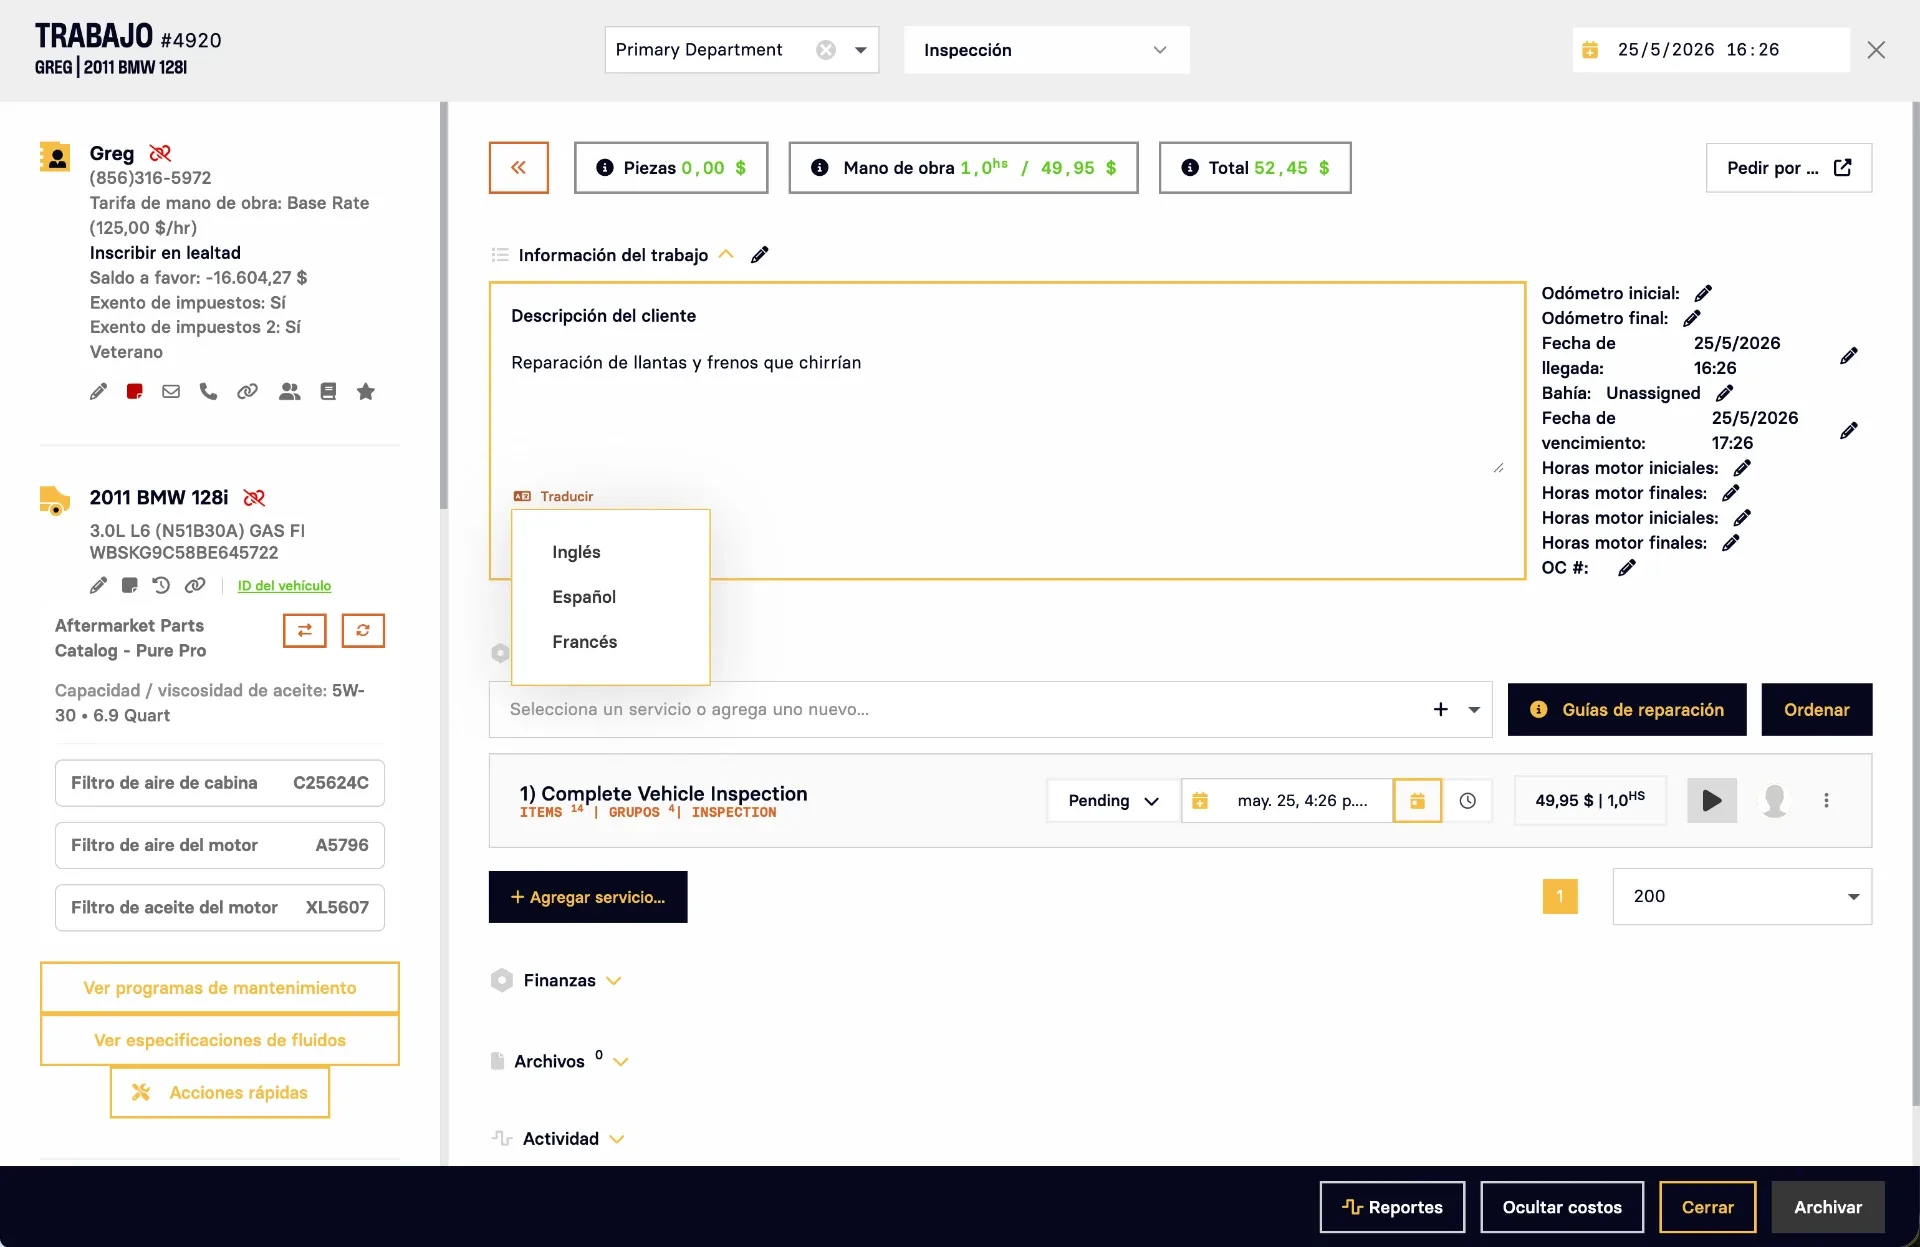The image size is (1920, 1247).
Task: Open Guías de reparación
Action: point(1627,709)
